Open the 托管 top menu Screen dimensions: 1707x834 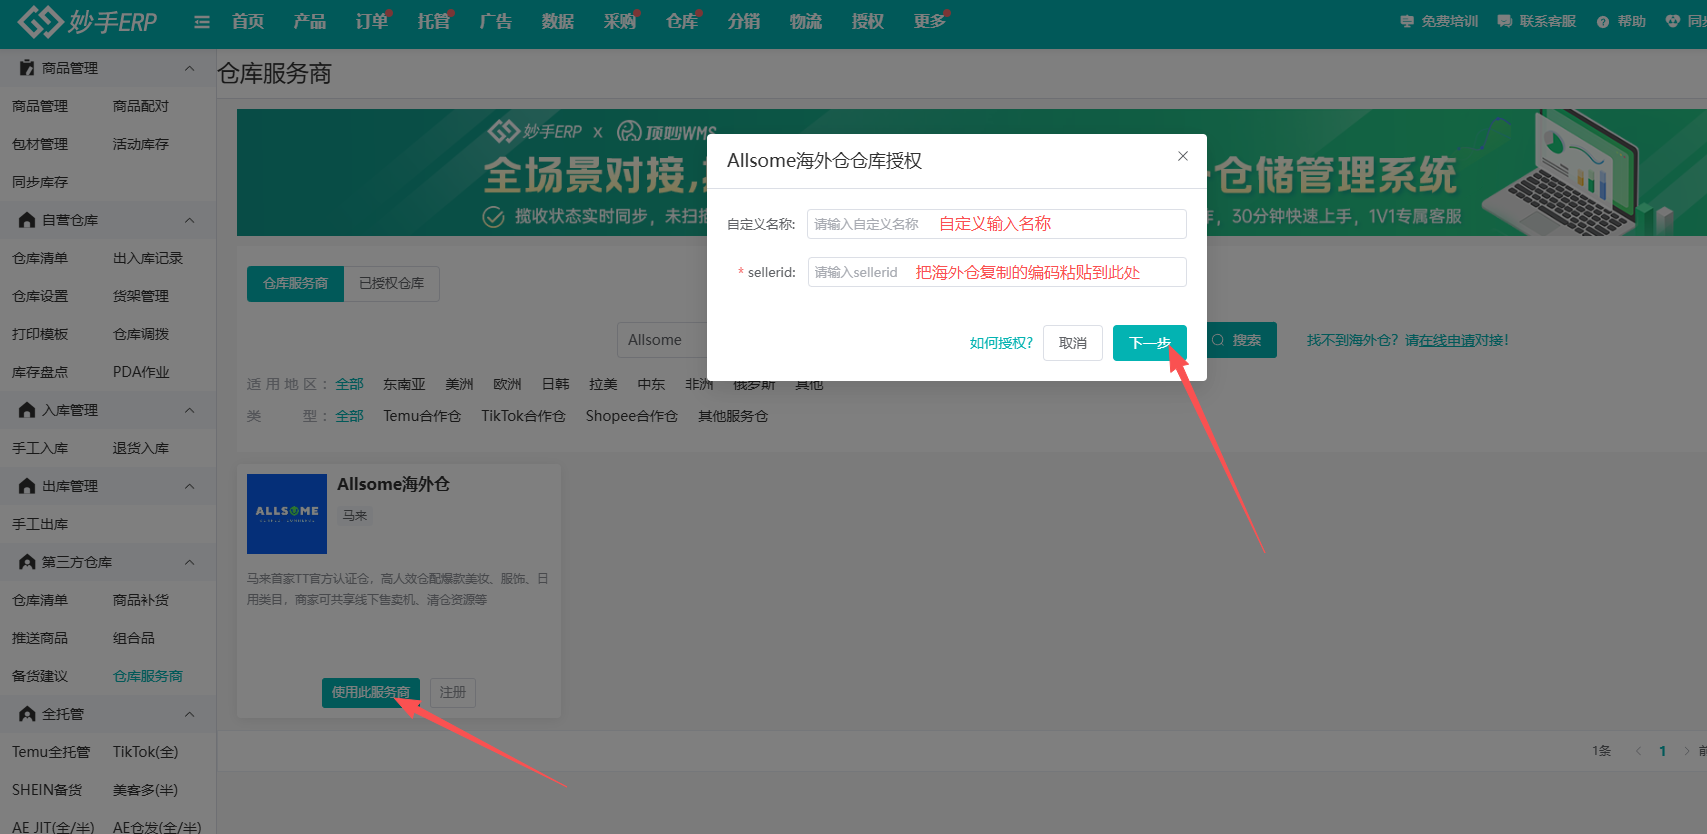coord(434,21)
